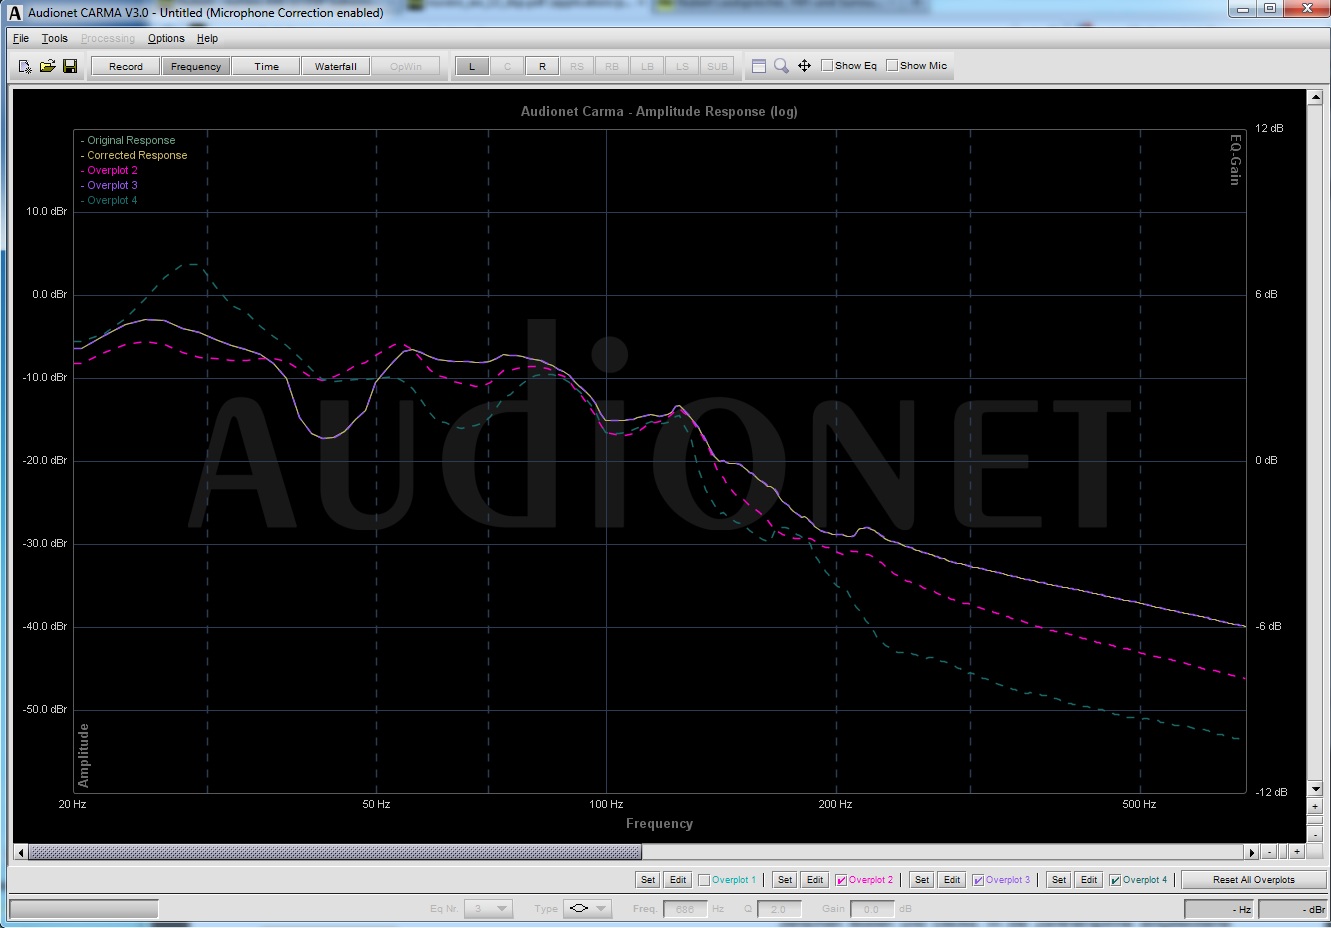
Task: Select the pan move arrows tool
Action: point(804,66)
